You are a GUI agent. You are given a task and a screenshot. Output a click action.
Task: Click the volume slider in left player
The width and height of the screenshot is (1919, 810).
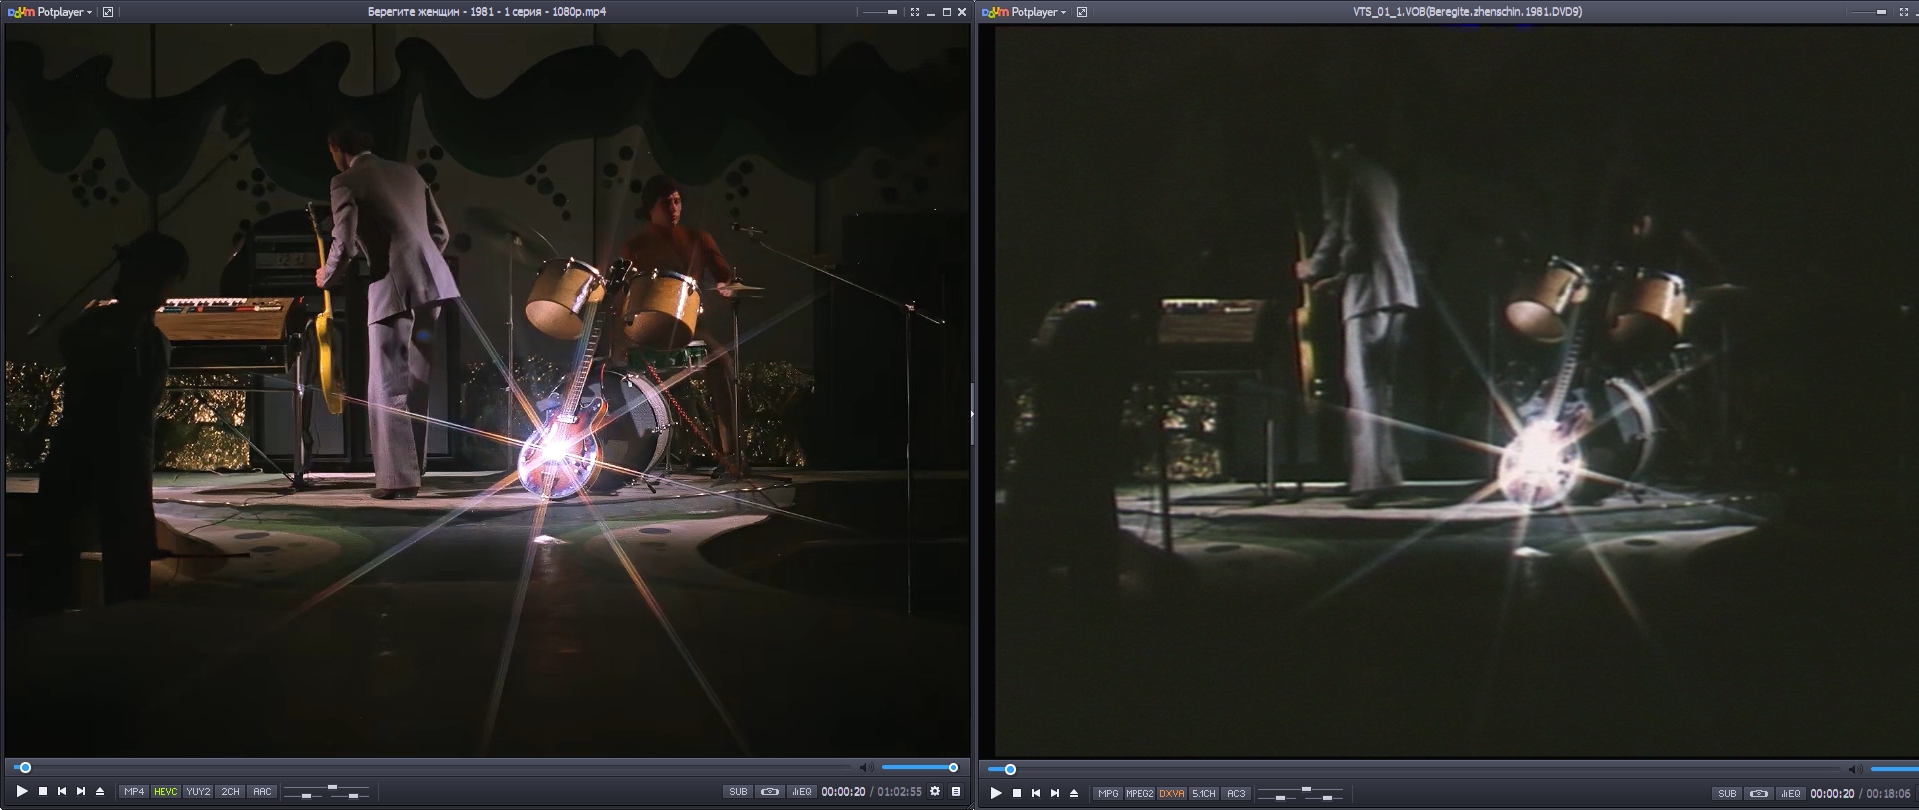pos(920,768)
